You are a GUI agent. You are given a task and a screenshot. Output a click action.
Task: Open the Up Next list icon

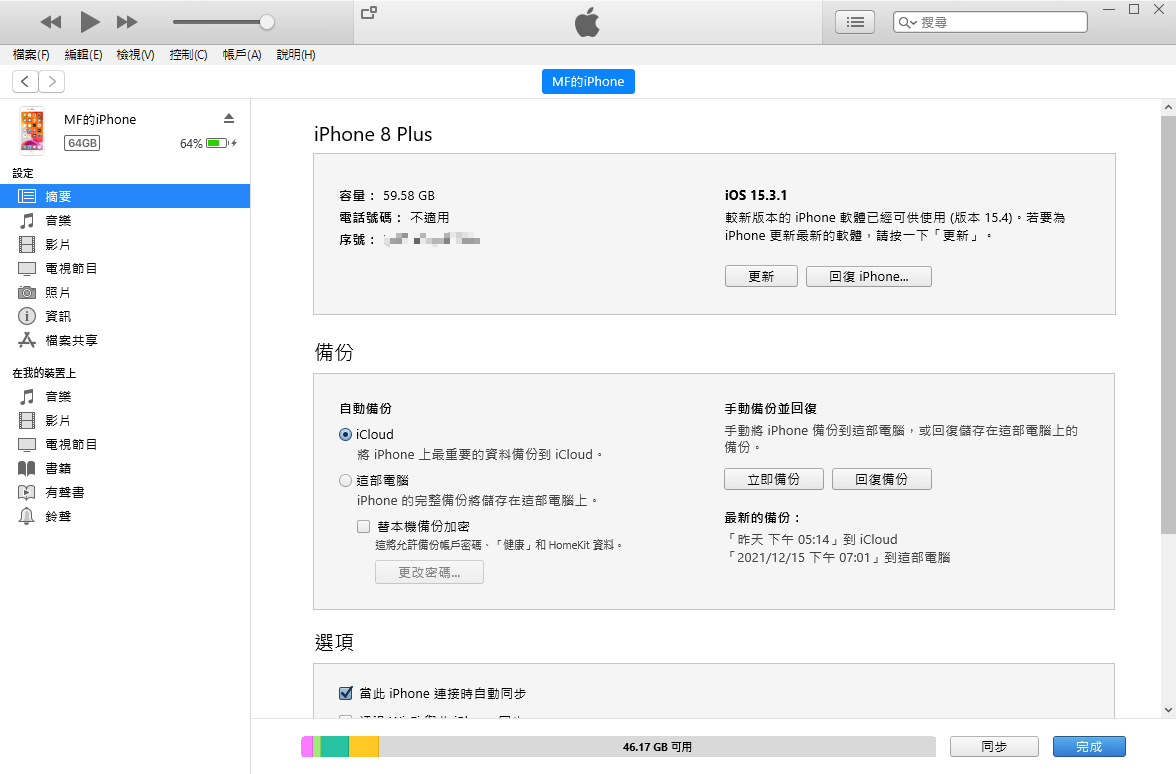854,21
